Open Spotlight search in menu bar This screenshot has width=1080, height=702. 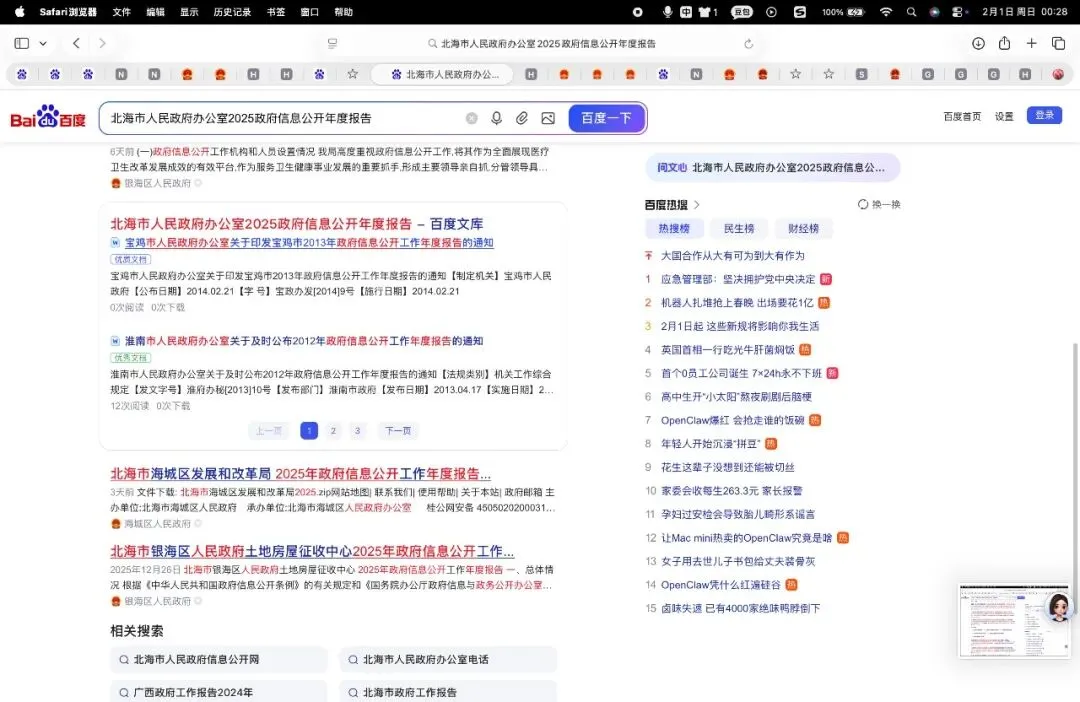[x=911, y=12]
